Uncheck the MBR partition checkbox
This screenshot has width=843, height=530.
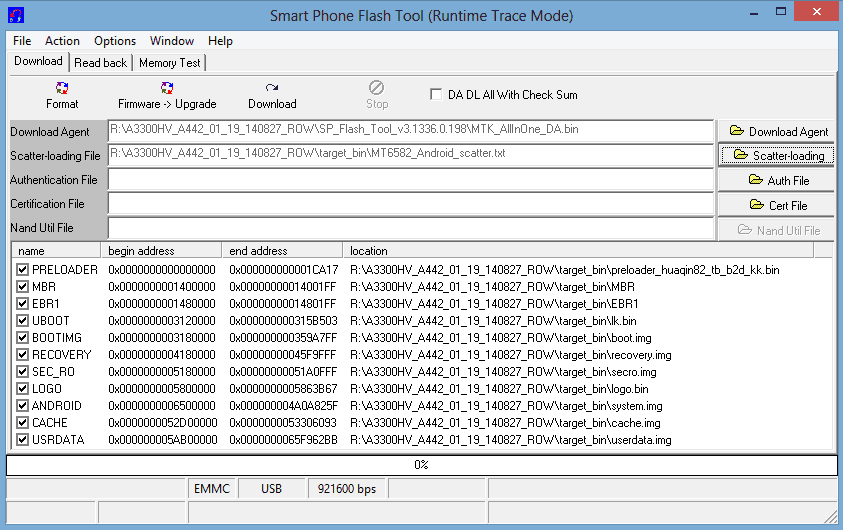point(22,287)
